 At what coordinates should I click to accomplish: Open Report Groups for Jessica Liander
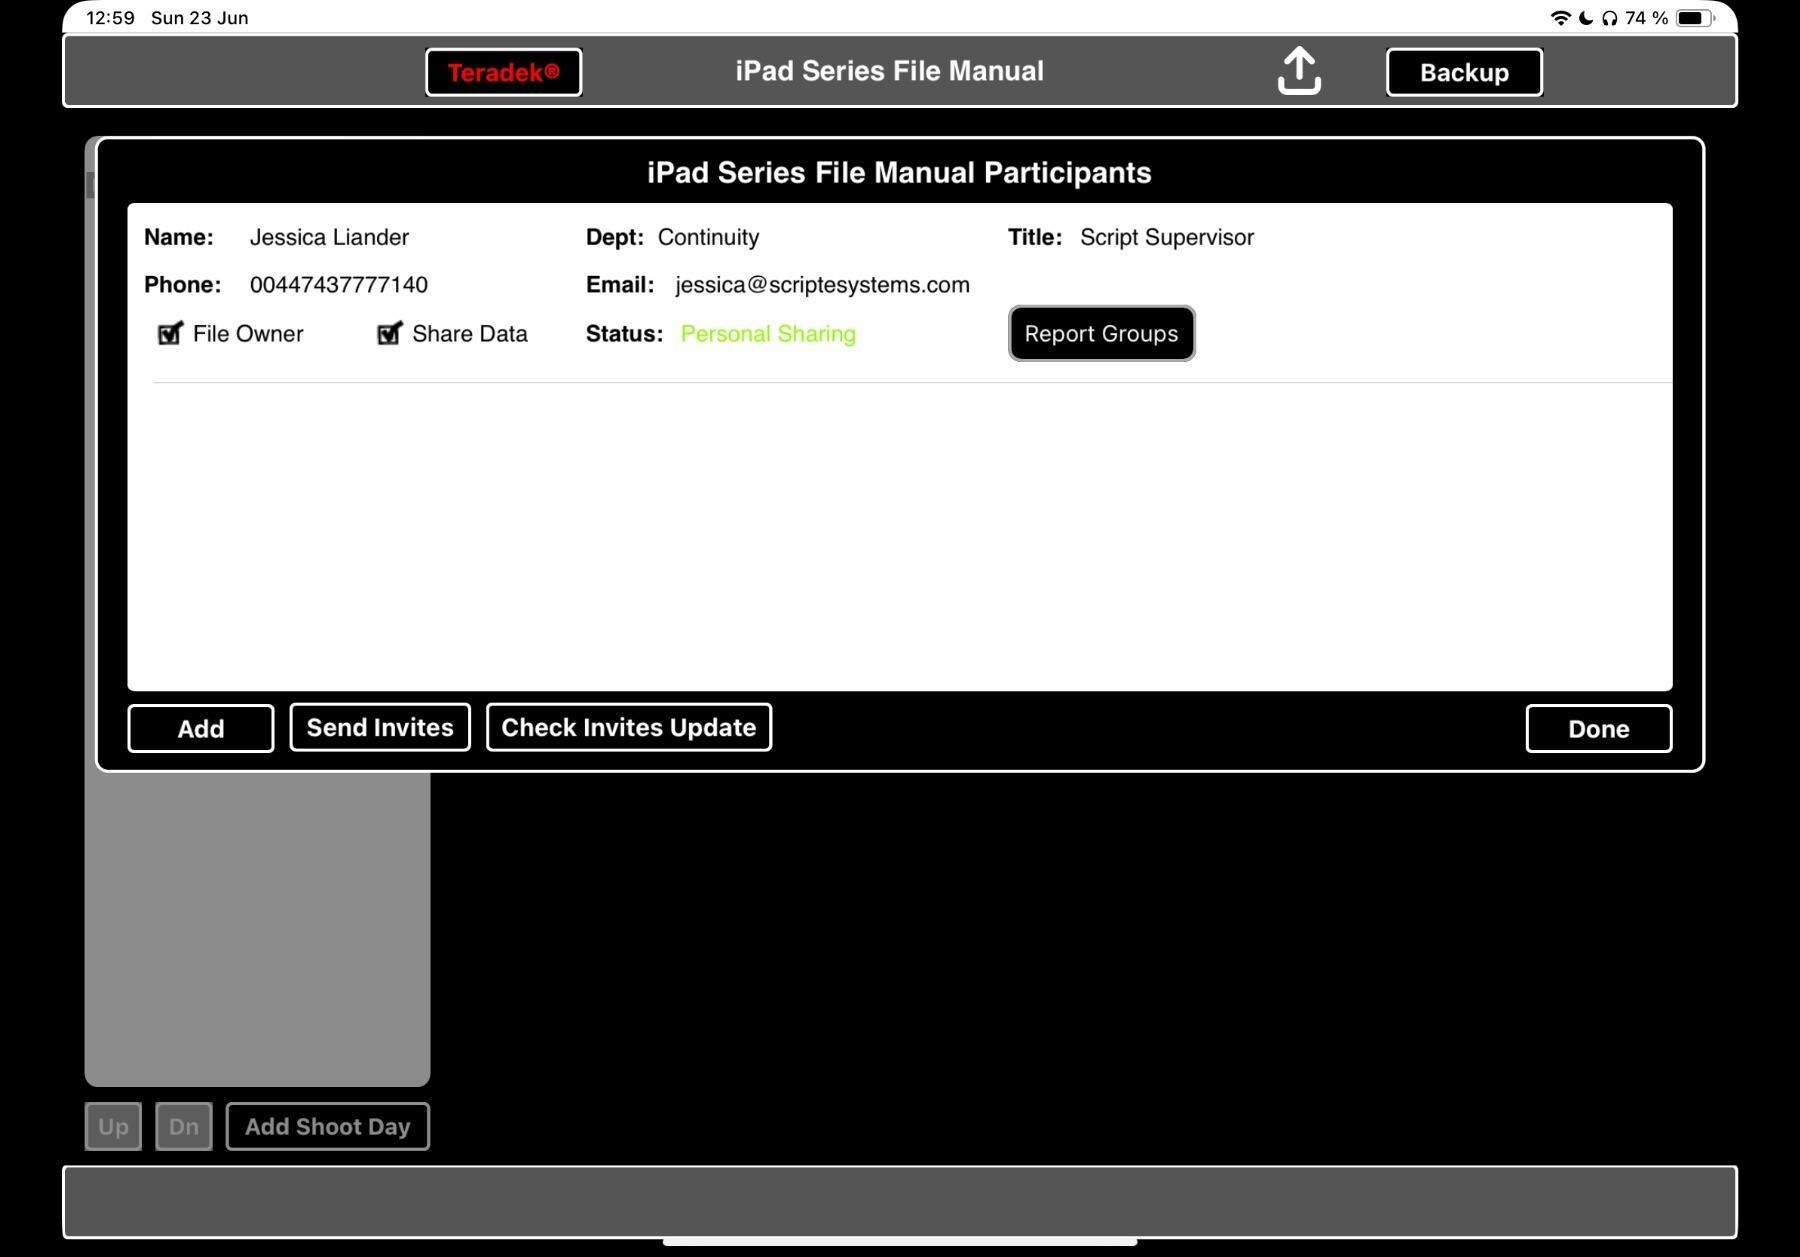pyautogui.click(x=1101, y=333)
